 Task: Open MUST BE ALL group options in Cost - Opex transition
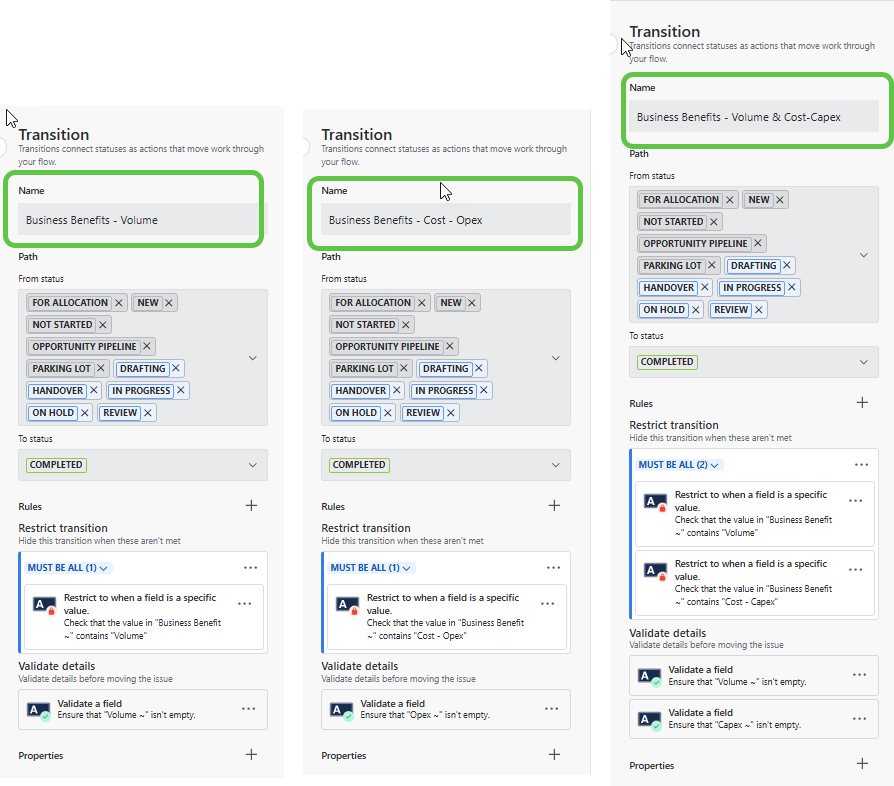click(554, 568)
